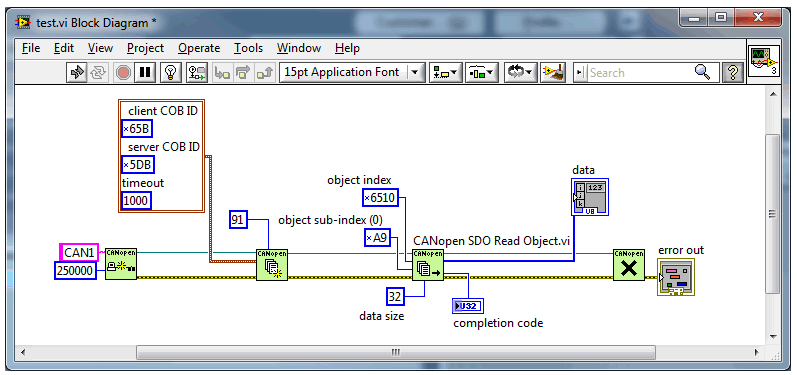
Task: Click the search magnifying glass icon
Action: [x=702, y=72]
